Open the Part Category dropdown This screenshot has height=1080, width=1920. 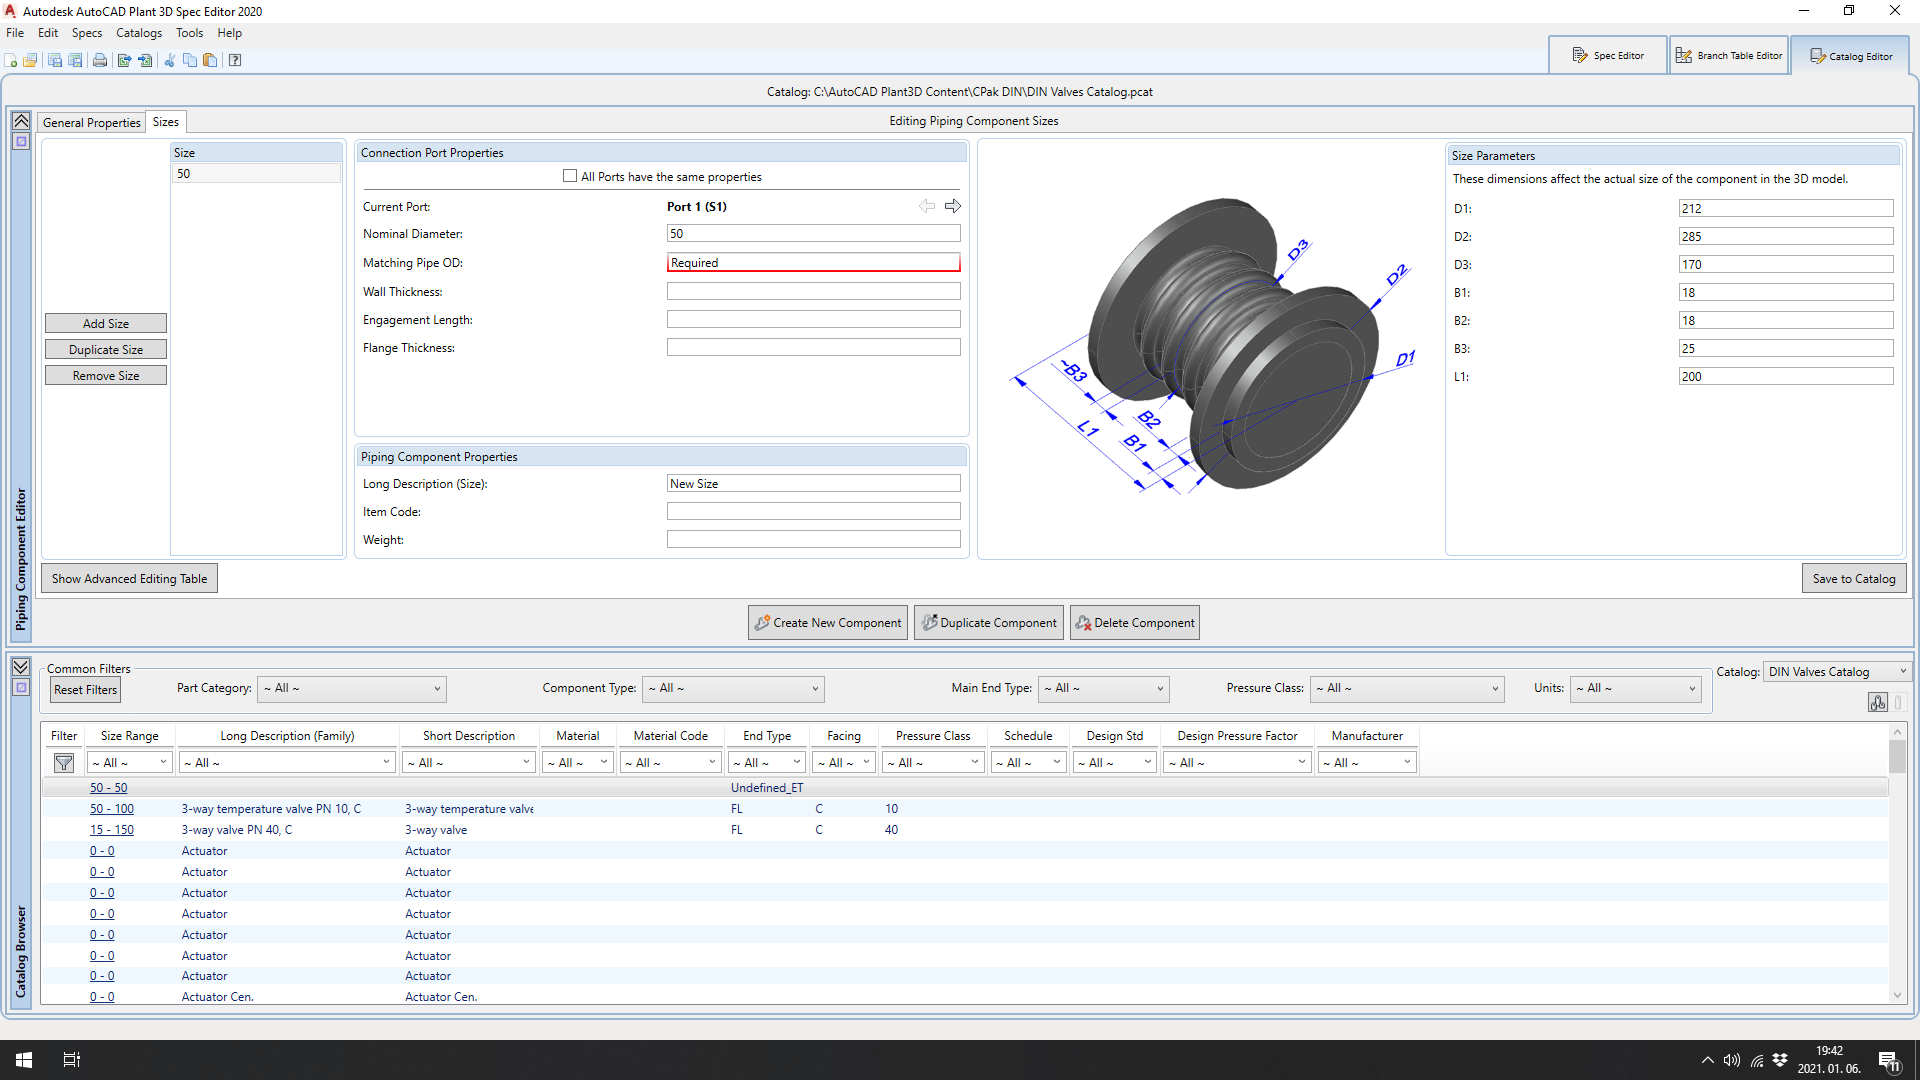coord(352,689)
